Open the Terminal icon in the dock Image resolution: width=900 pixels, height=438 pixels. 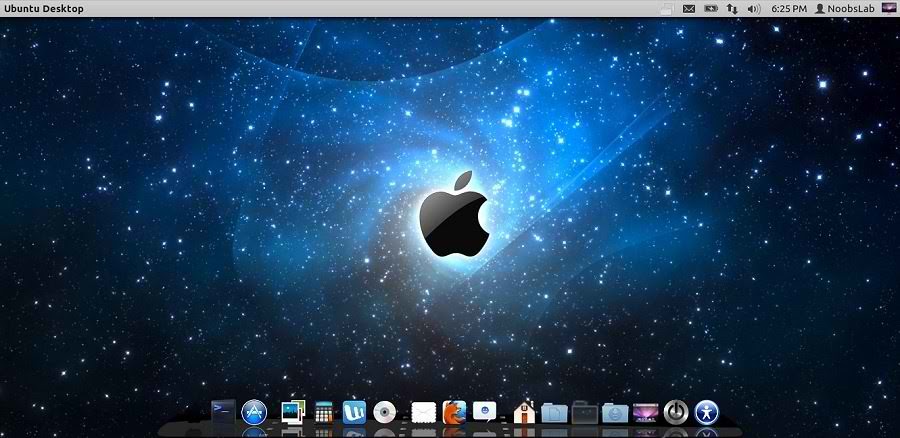pos(223,412)
